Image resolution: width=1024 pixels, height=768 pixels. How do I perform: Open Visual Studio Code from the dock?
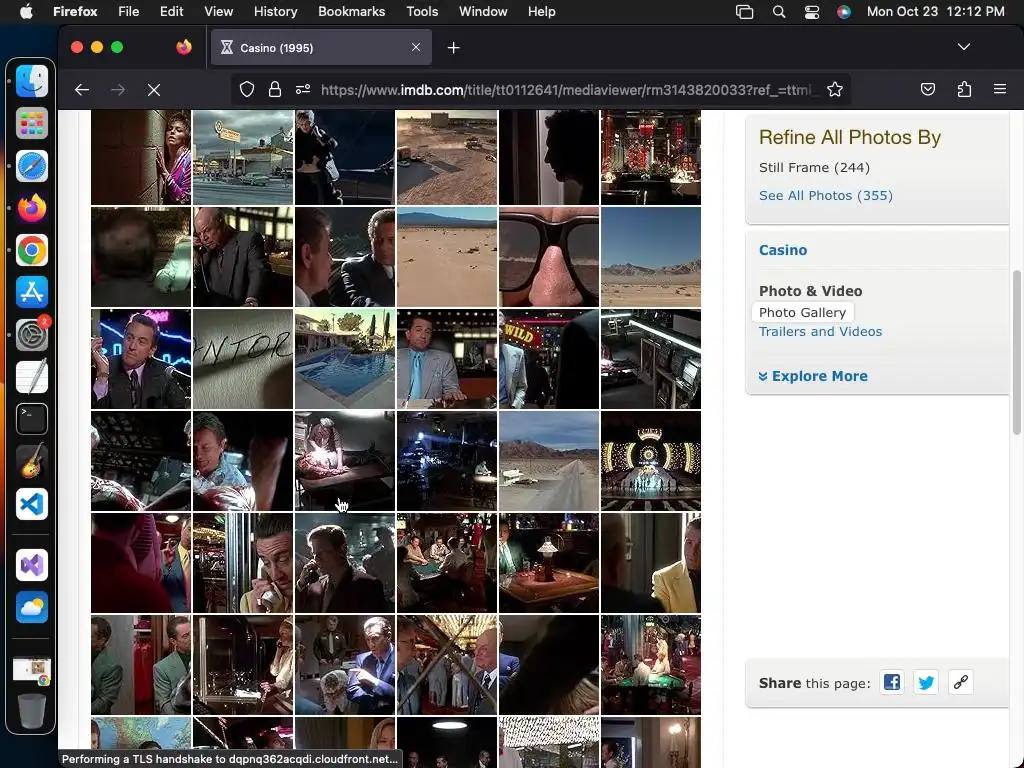(x=32, y=504)
